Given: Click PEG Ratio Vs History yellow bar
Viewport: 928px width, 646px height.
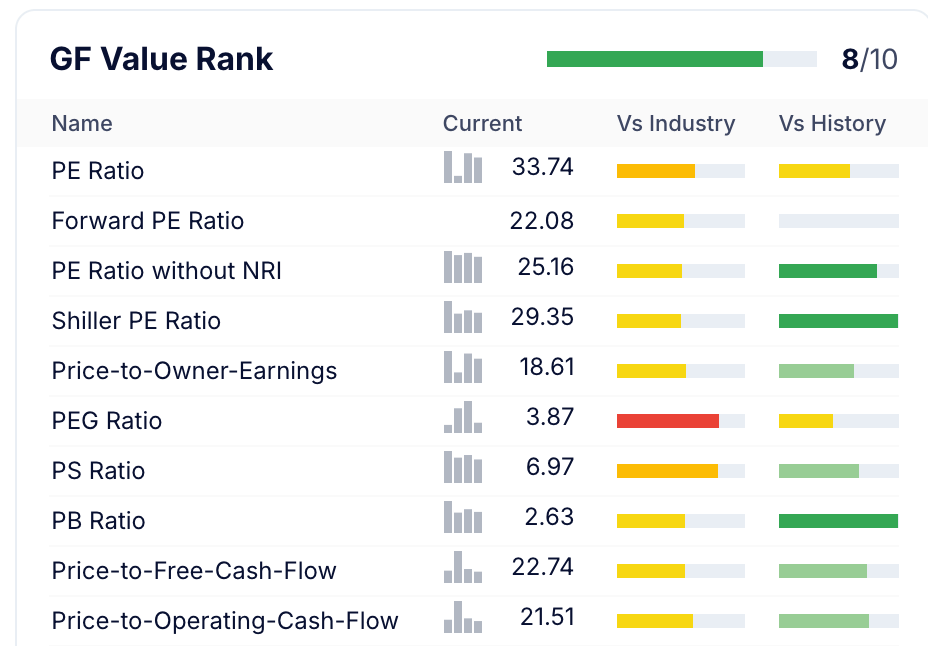Looking at the screenshot, I should pos(806,421).
